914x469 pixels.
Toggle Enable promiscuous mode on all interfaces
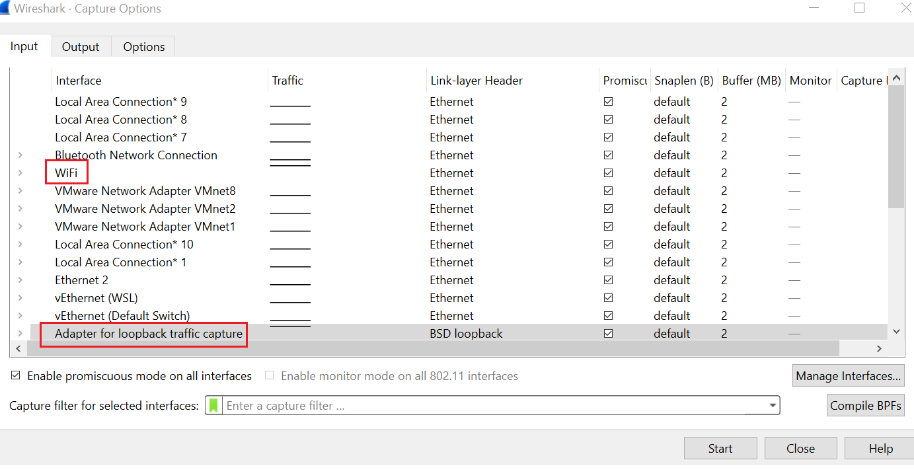15,376
